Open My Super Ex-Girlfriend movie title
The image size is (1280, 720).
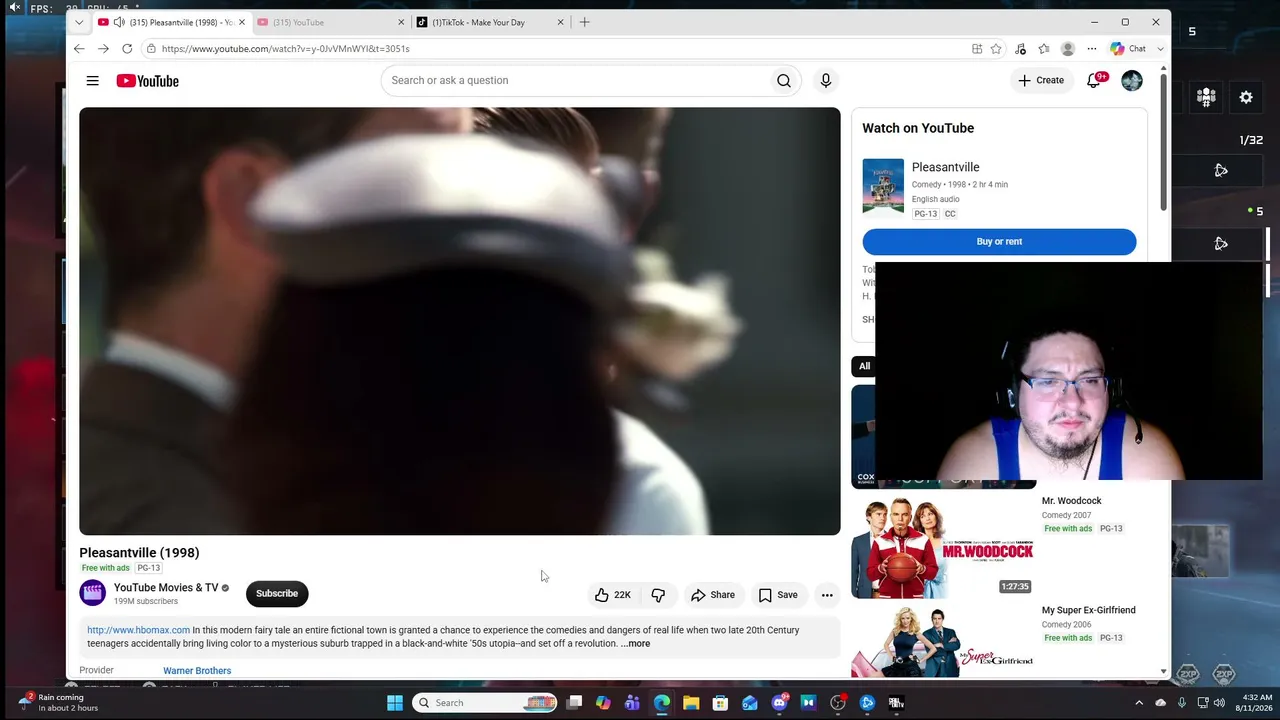click(x=1089, y=610)
